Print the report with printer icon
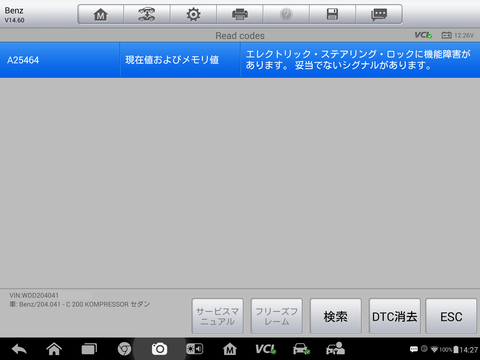 240,14
